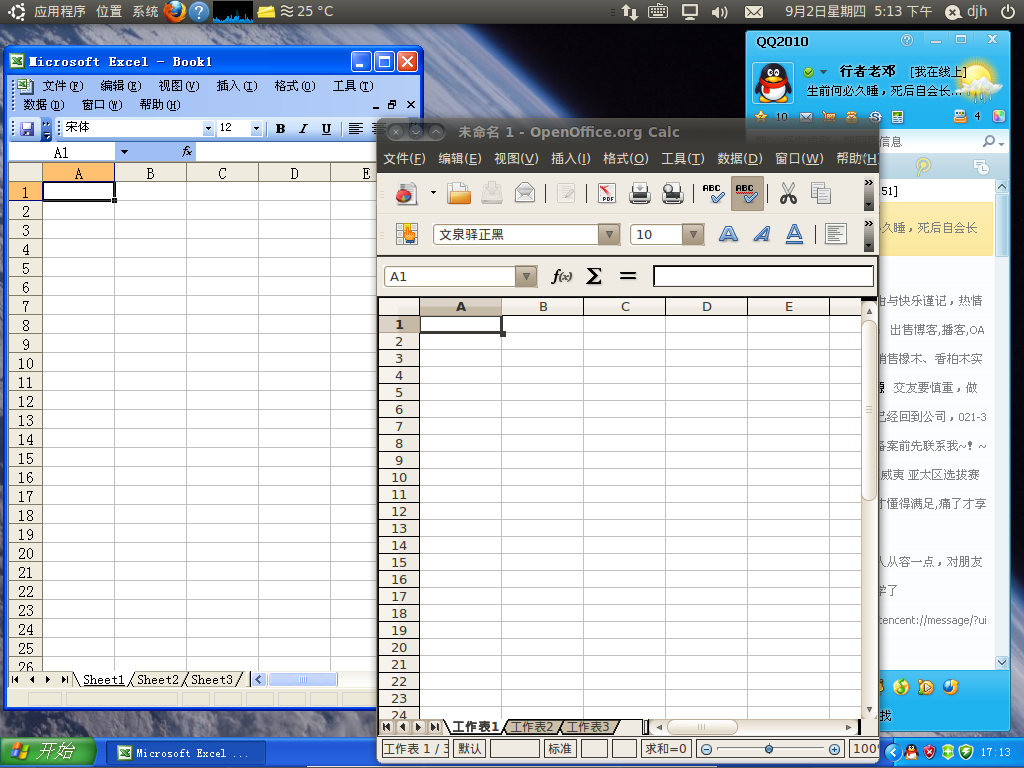Open Calc 格式(O) menu
This screenshot has width=1024, height=768.
coord(626,158)
